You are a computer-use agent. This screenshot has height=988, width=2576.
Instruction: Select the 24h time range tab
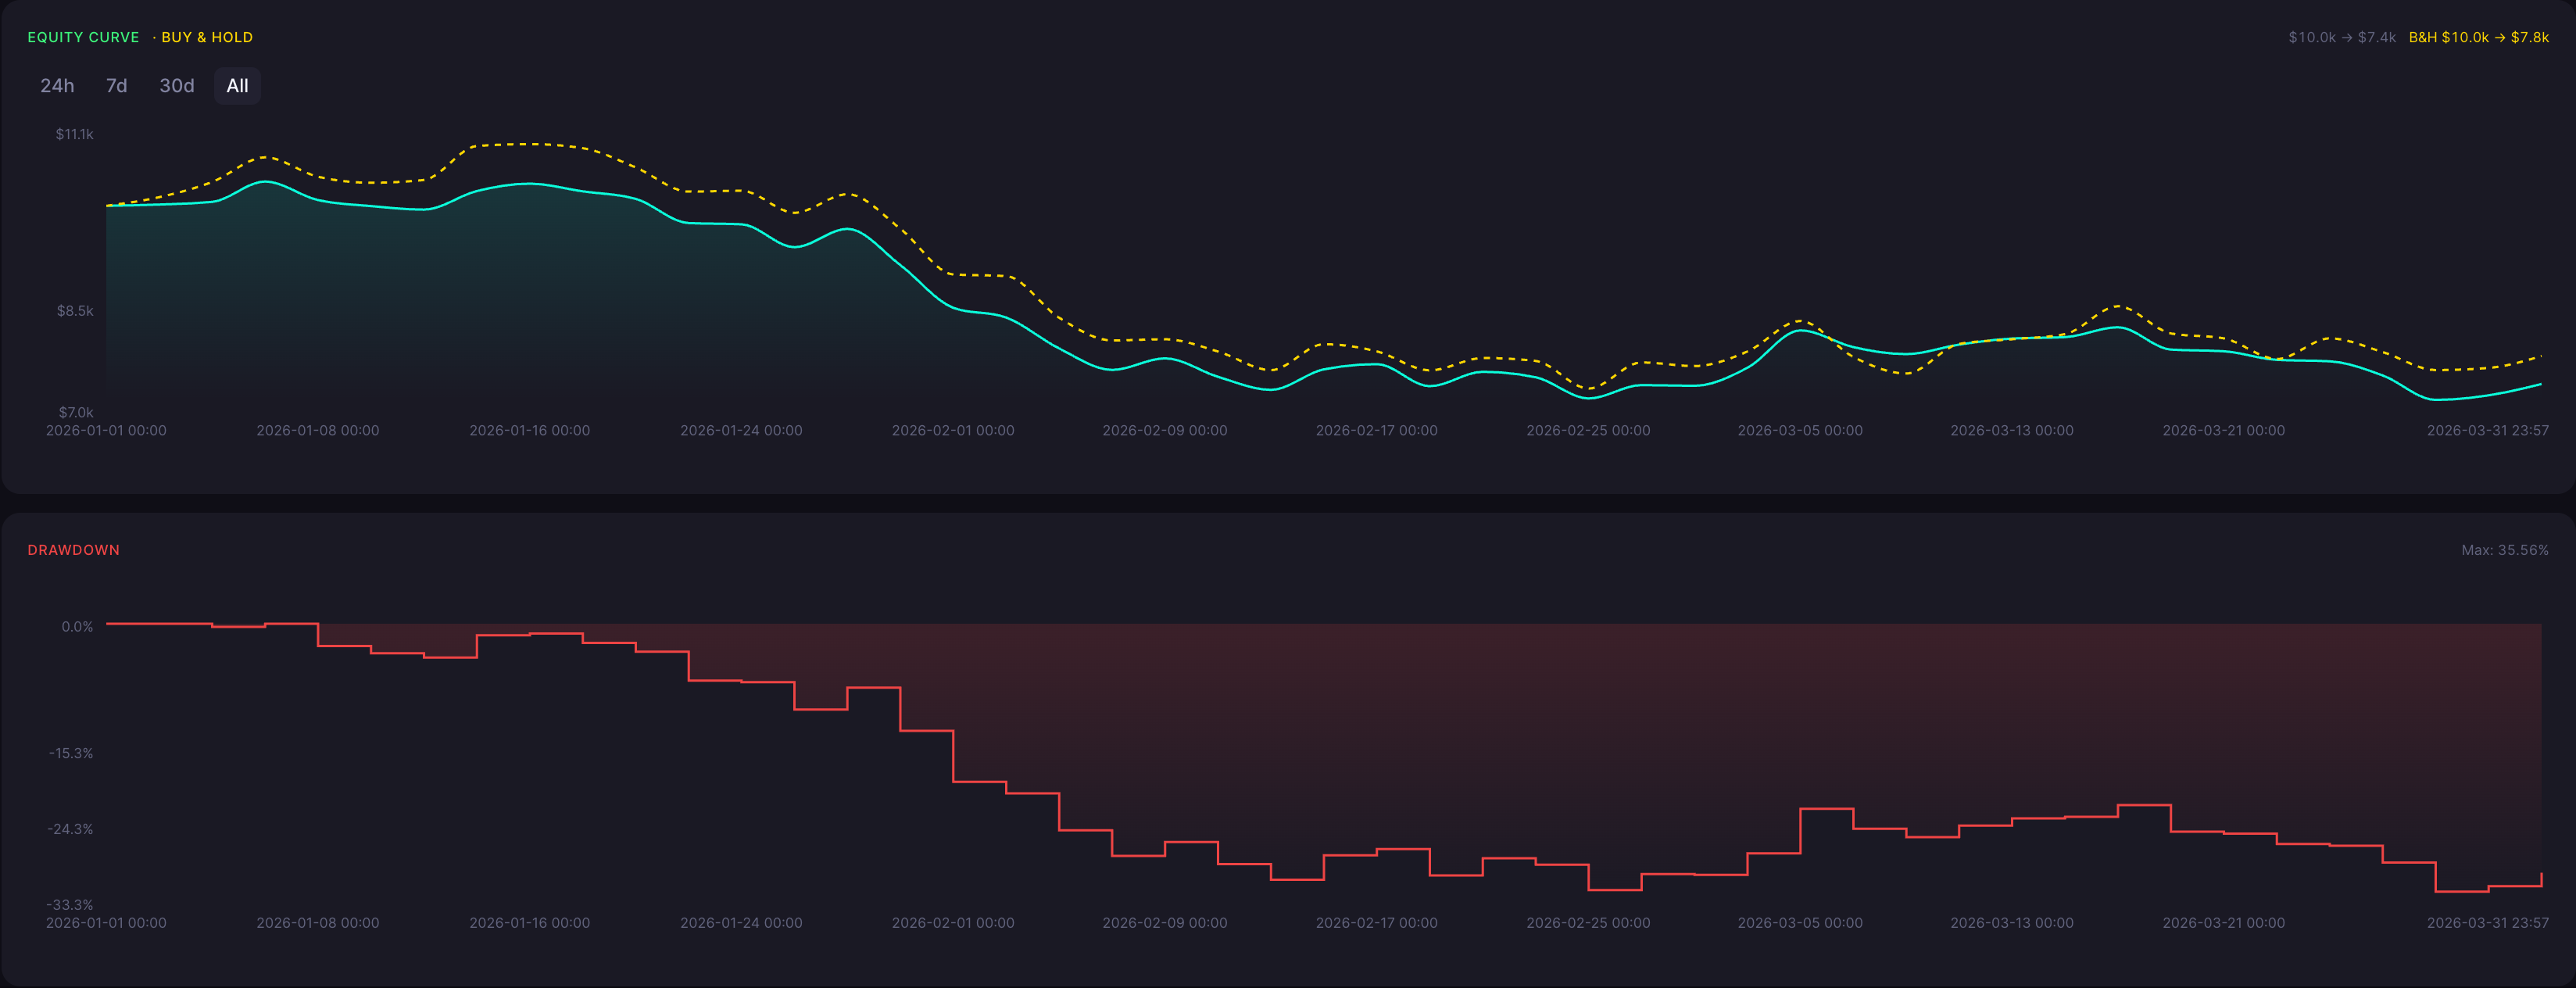(x=57, y=86)
